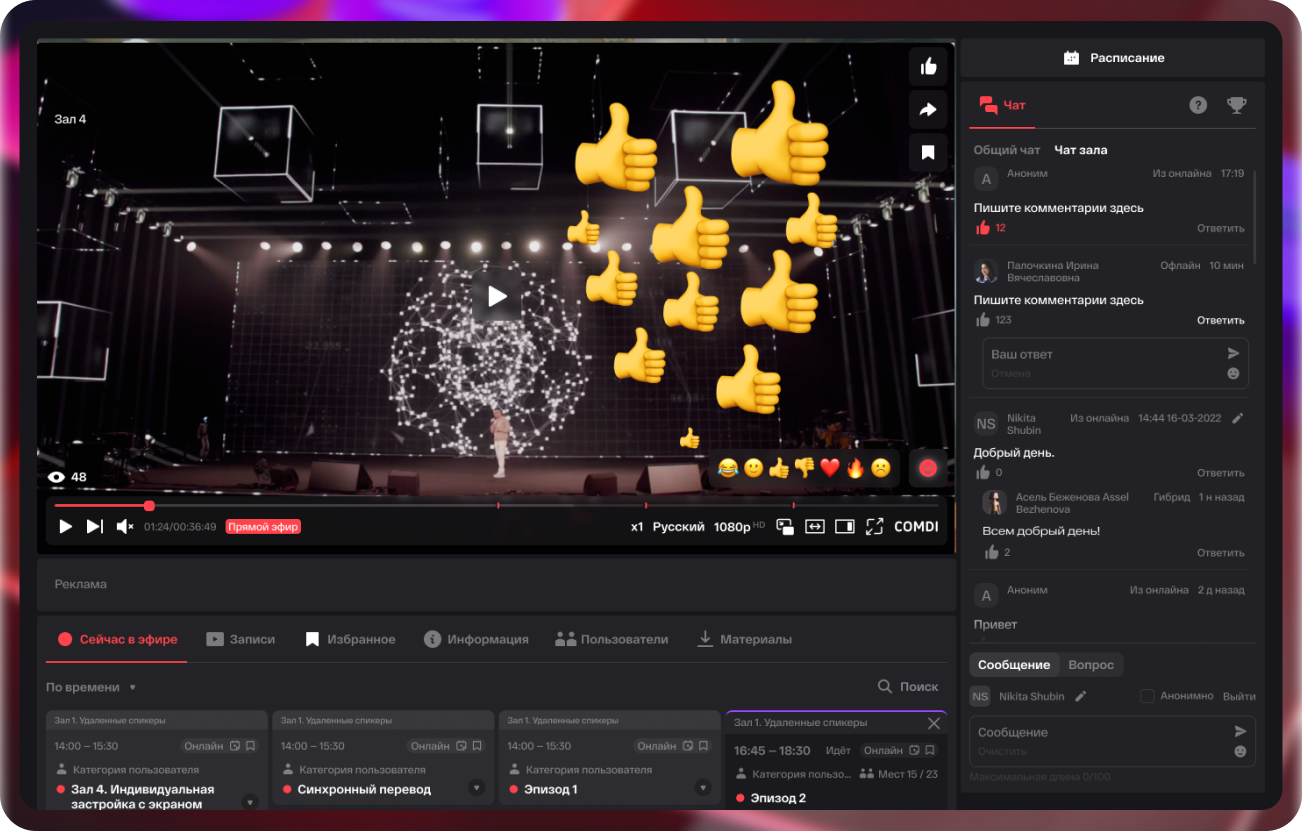This screenshot has height=831, width=1302.
Task: Click the fullscreen icon in player controls
Action: coord(875,526)
